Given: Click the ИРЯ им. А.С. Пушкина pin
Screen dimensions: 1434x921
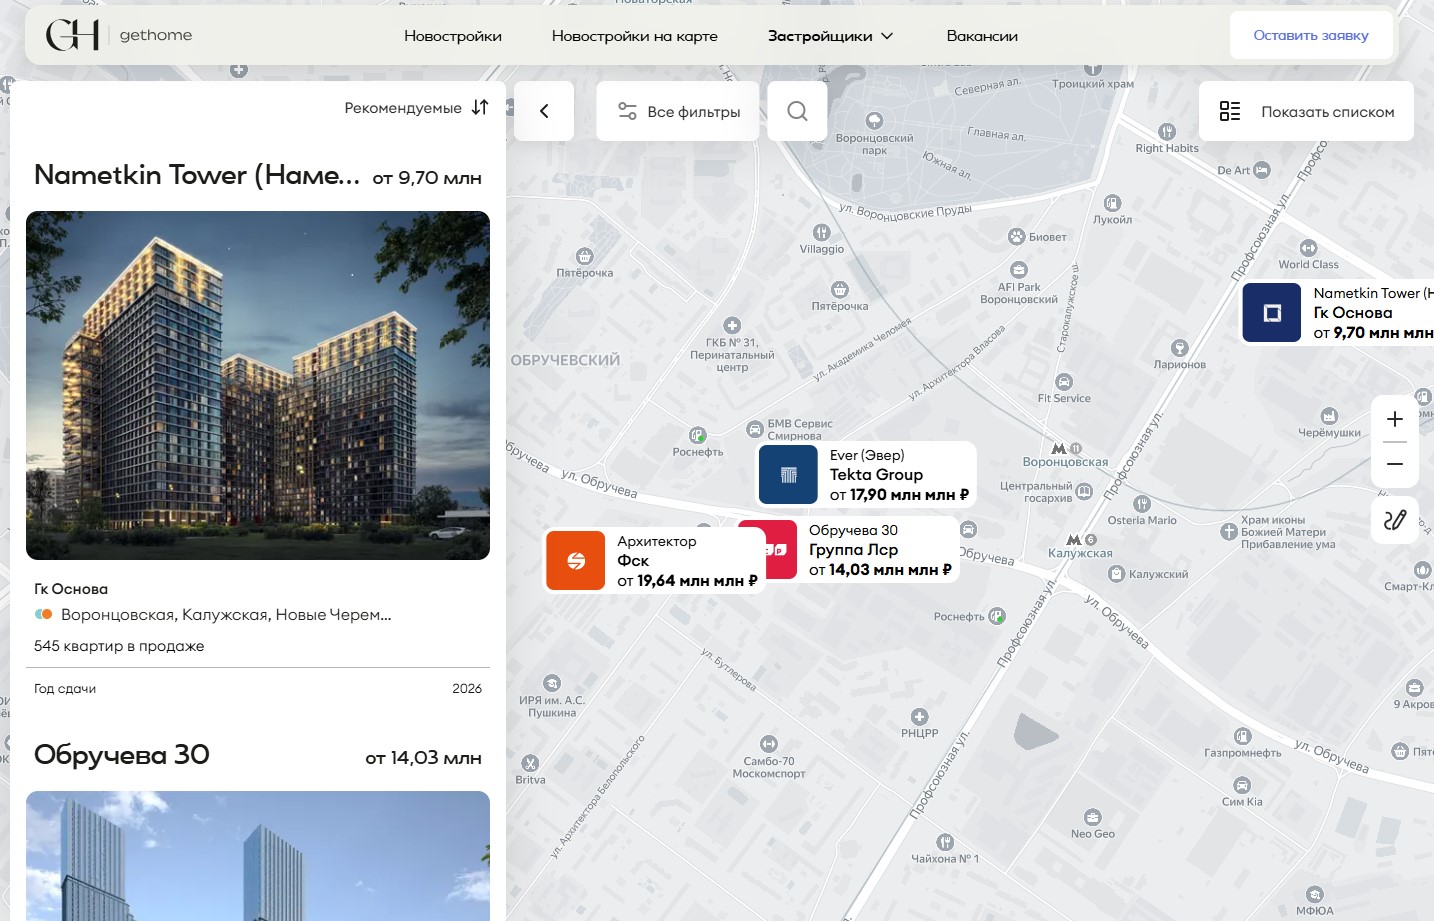Looking at the screenshot, I should (552, 684).
